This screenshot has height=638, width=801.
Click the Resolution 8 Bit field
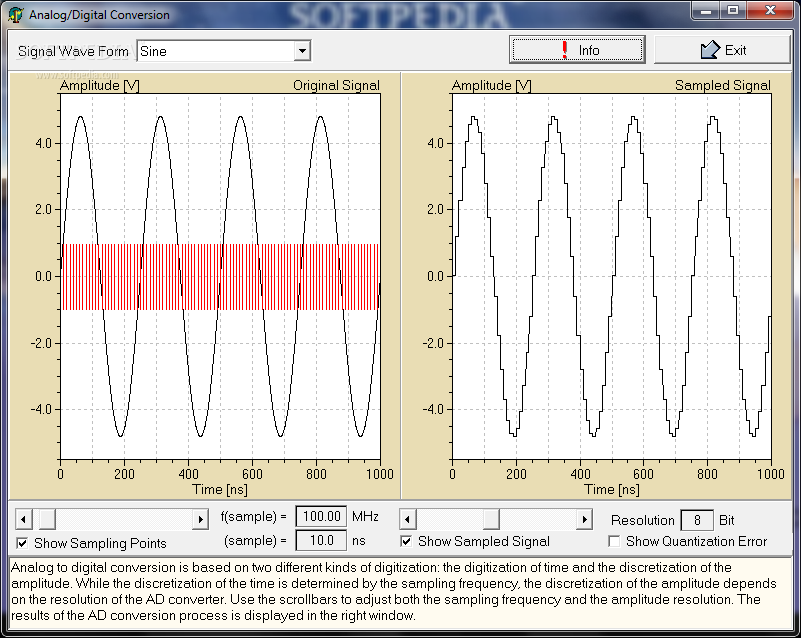697,521
